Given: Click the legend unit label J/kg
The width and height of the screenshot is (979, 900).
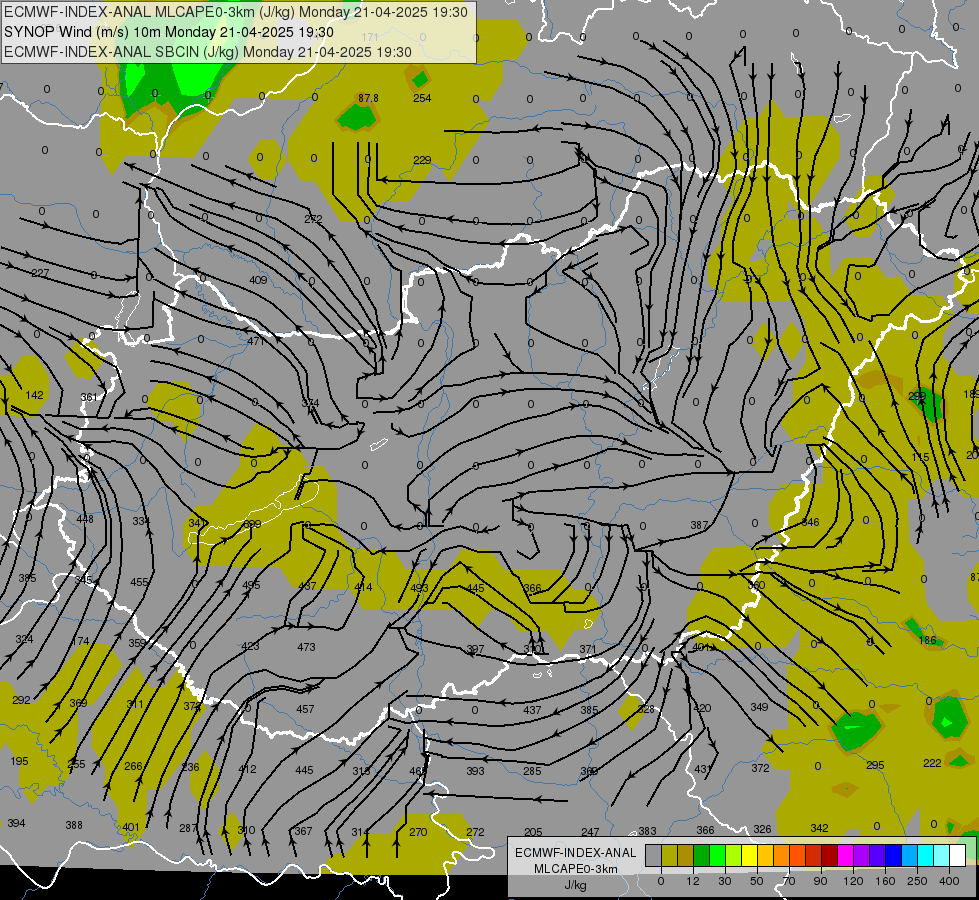Looking at the screenshot, I should [575, 885].
